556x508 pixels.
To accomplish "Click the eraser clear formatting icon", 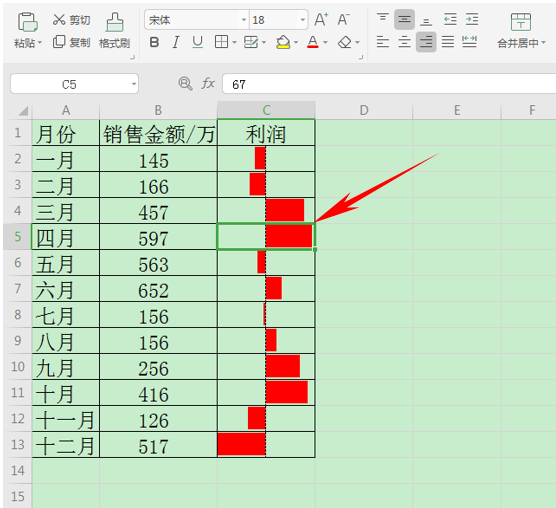I will coord(345,42).
